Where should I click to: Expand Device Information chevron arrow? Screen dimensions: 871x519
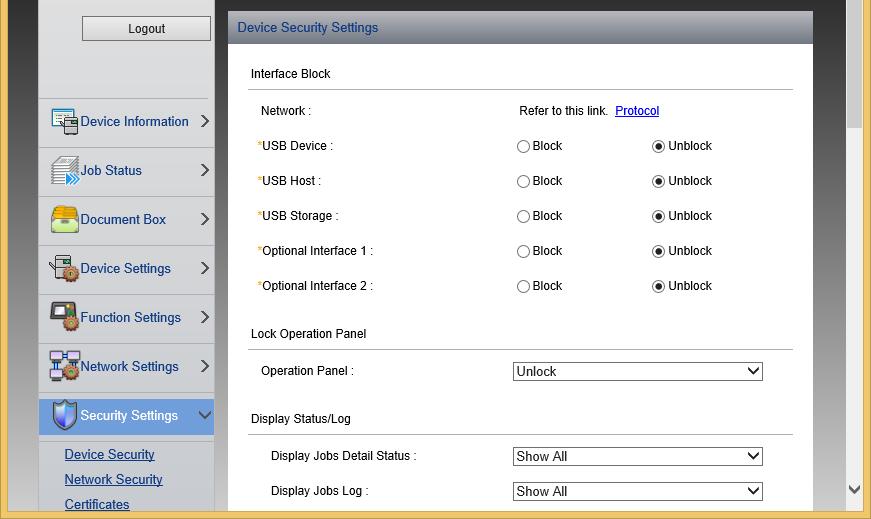point(204,121)
